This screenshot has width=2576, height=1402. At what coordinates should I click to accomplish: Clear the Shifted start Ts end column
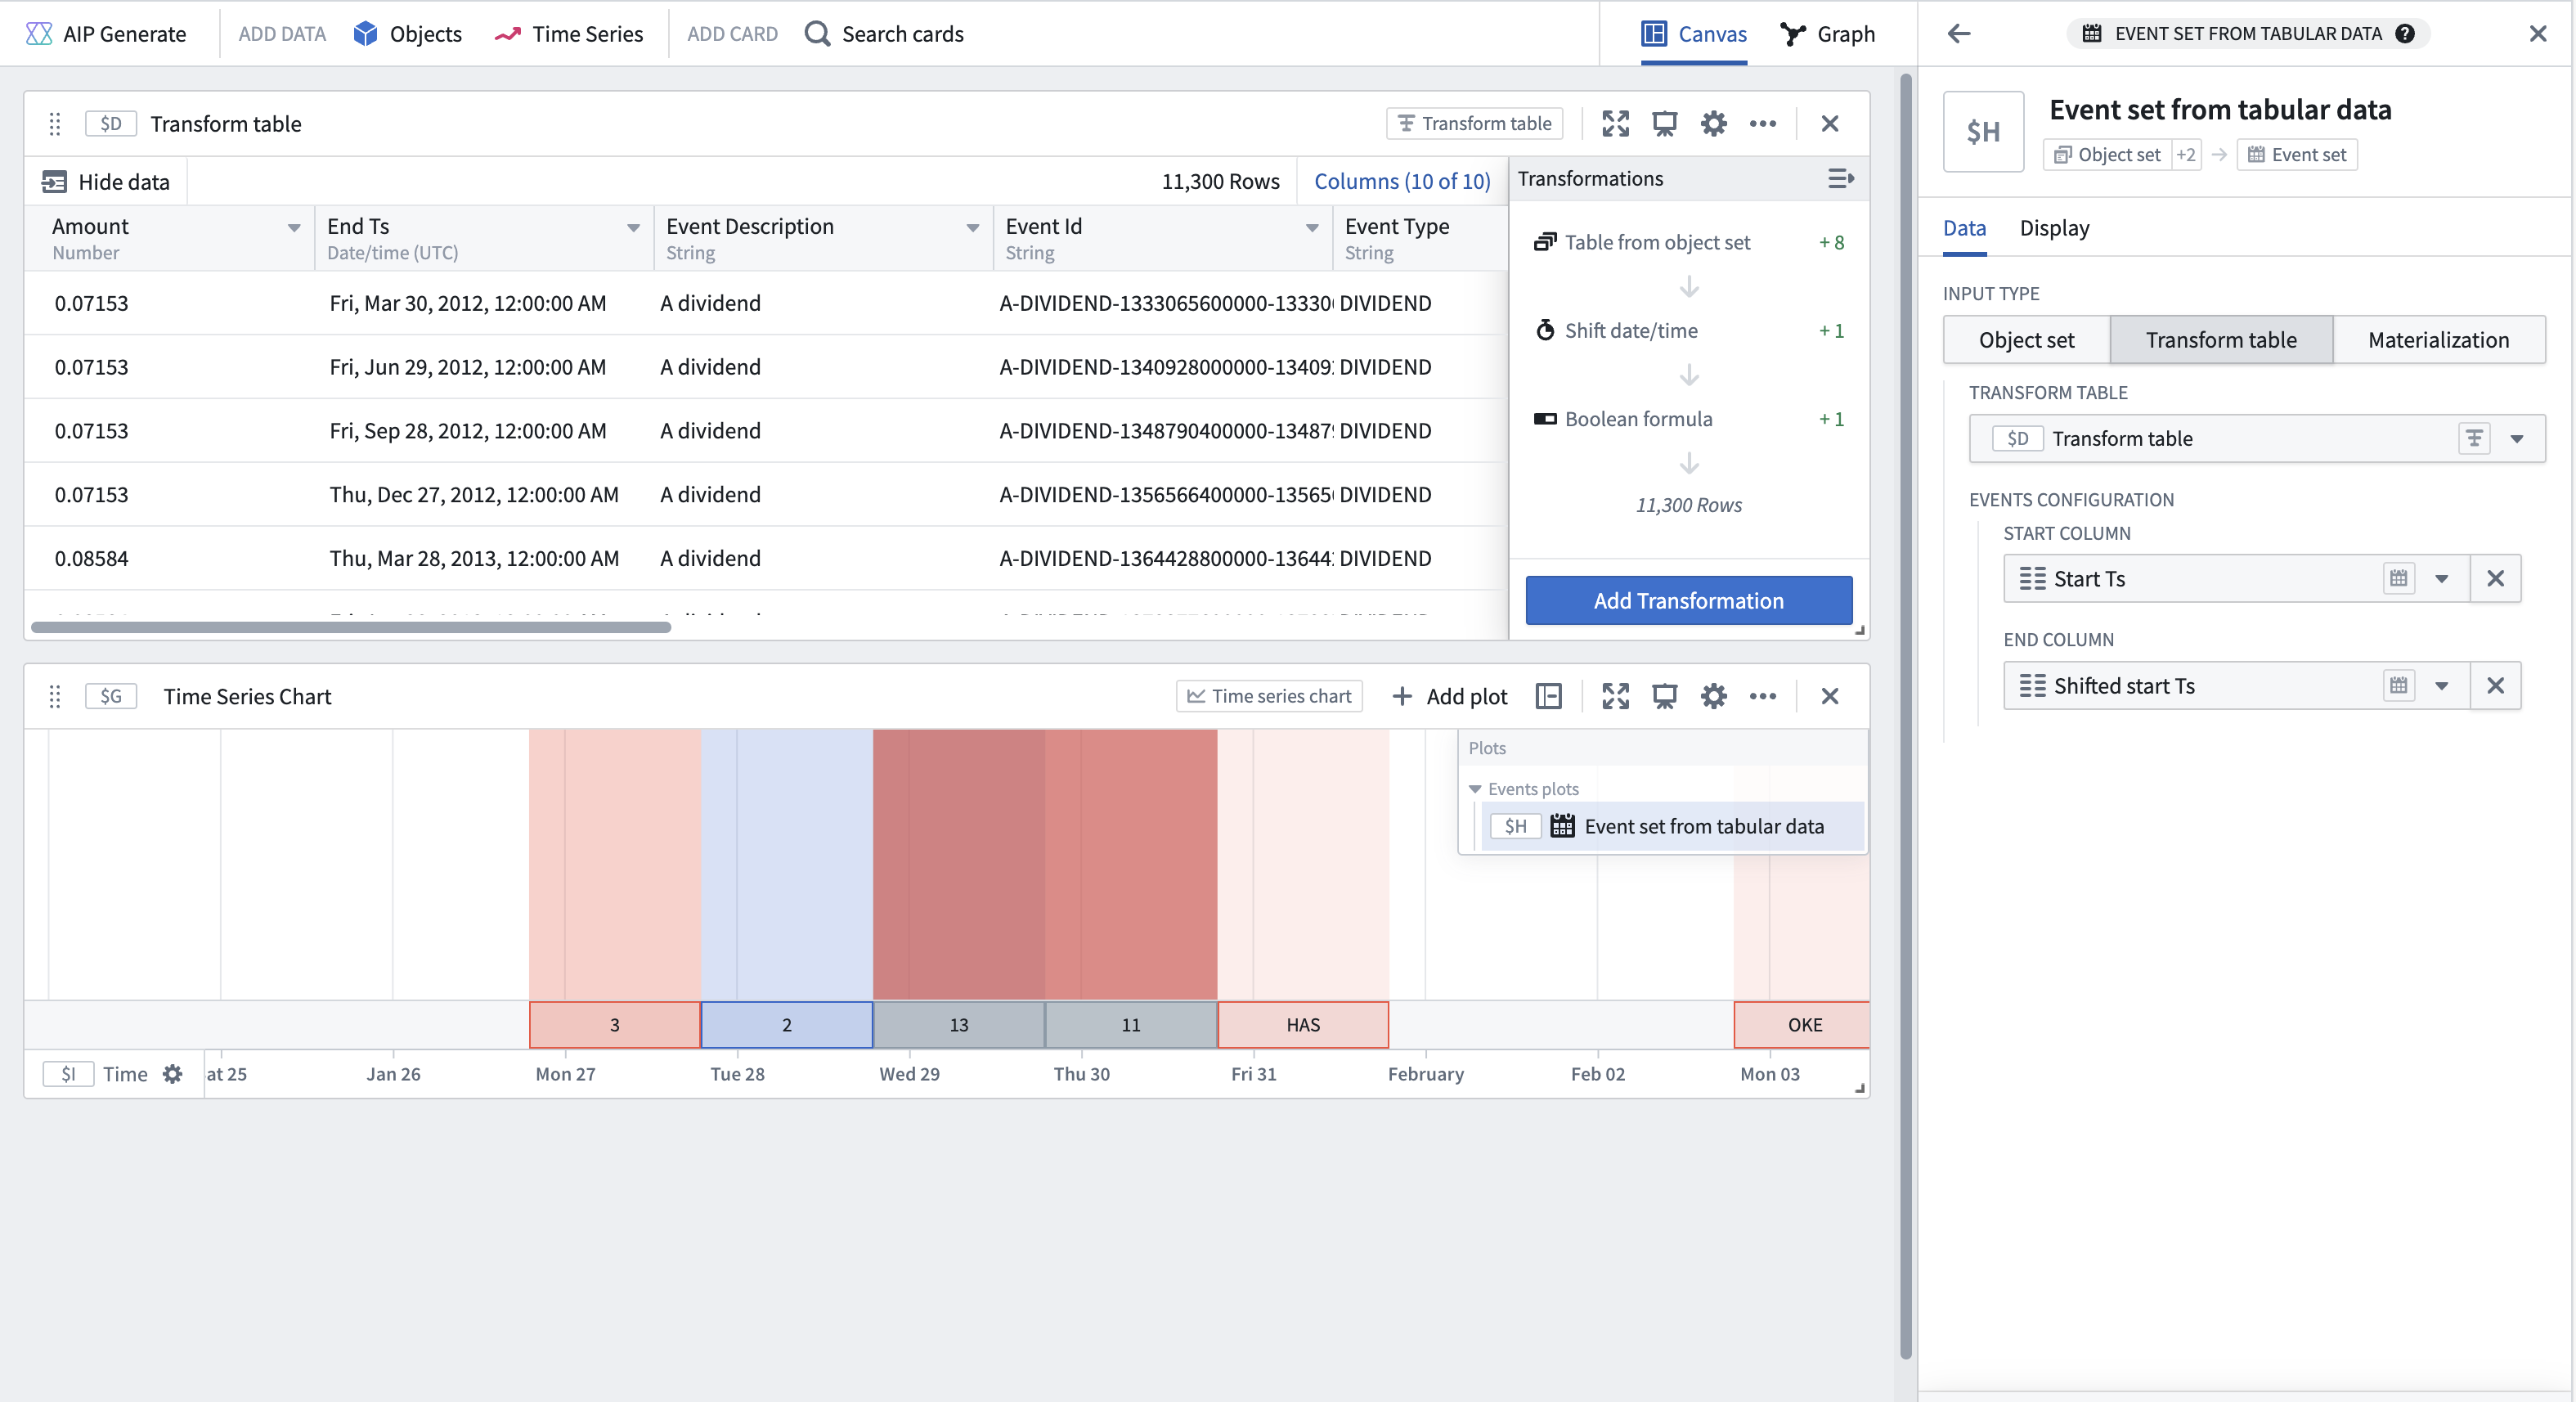(2495, 686)
